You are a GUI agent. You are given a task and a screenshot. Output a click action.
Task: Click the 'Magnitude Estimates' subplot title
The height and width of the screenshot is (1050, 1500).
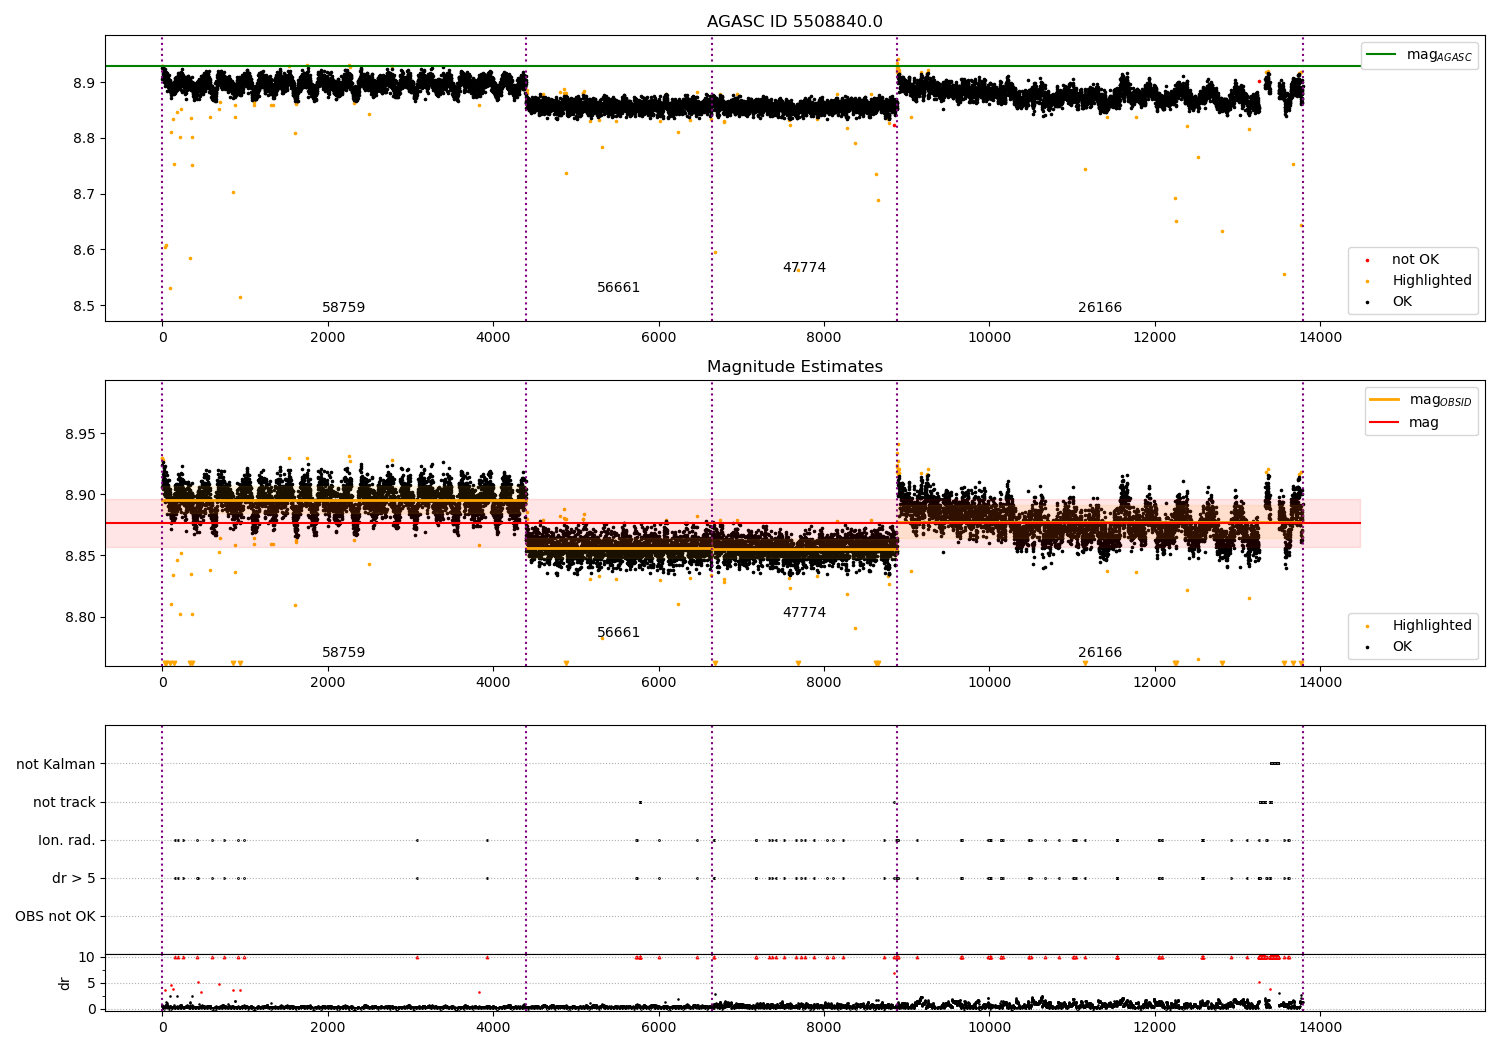(x=794, y=367)
